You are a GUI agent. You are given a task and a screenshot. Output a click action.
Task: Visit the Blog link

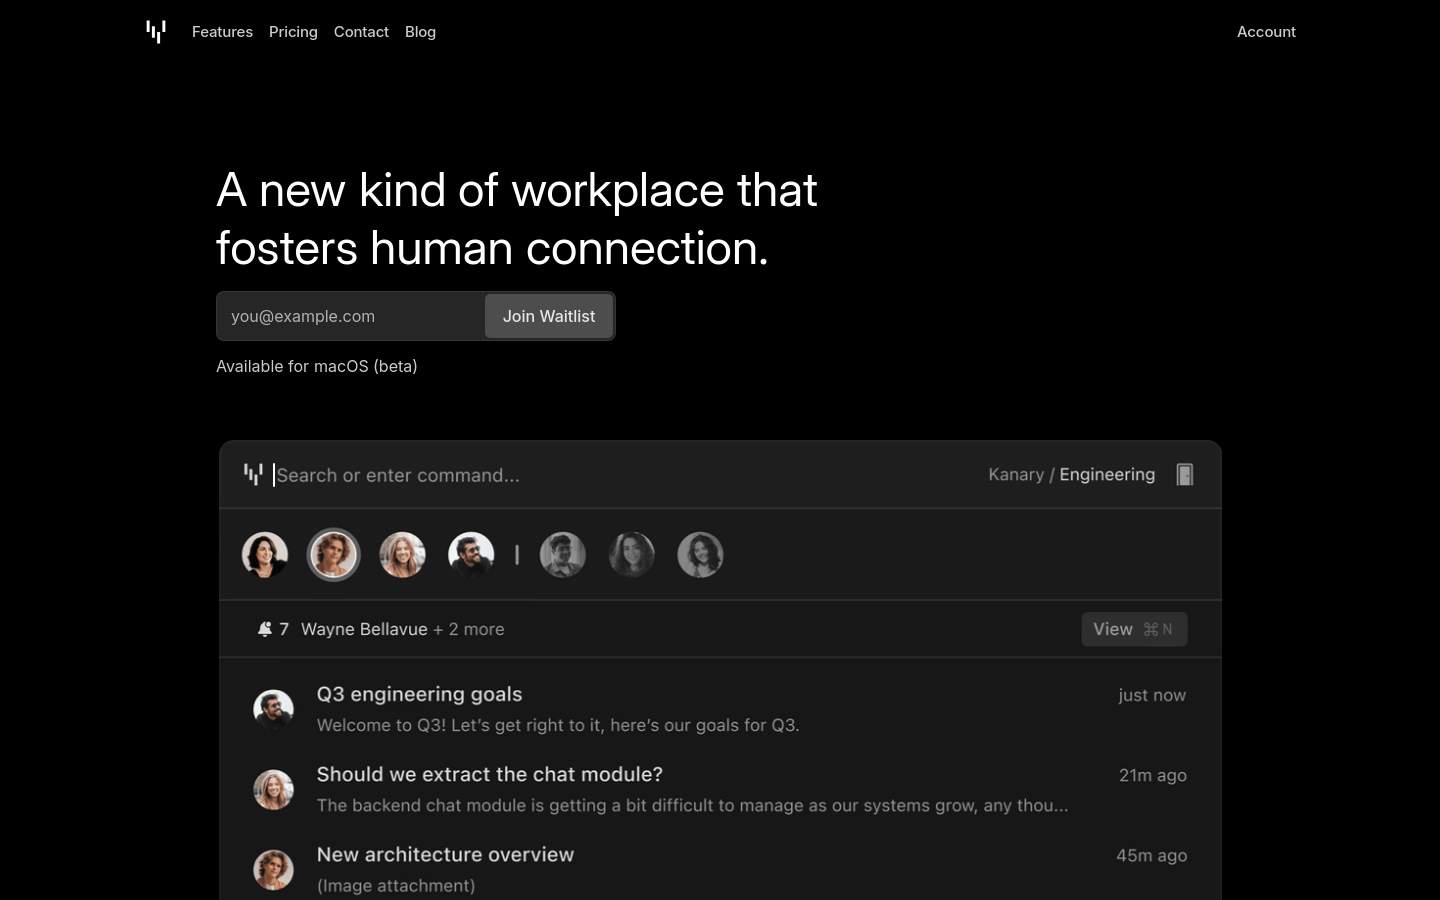coord(420,32)
